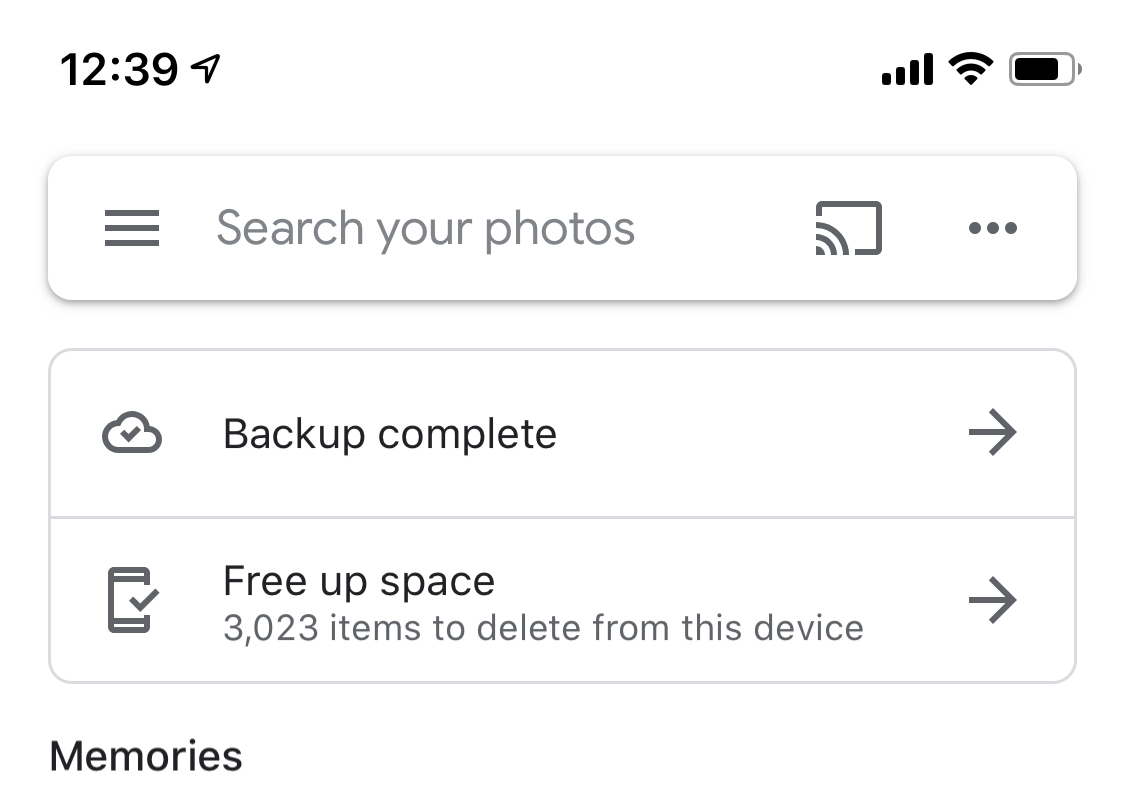Focus the Search your photos field
Viewport: 1125px width, 801px height.
425,229
